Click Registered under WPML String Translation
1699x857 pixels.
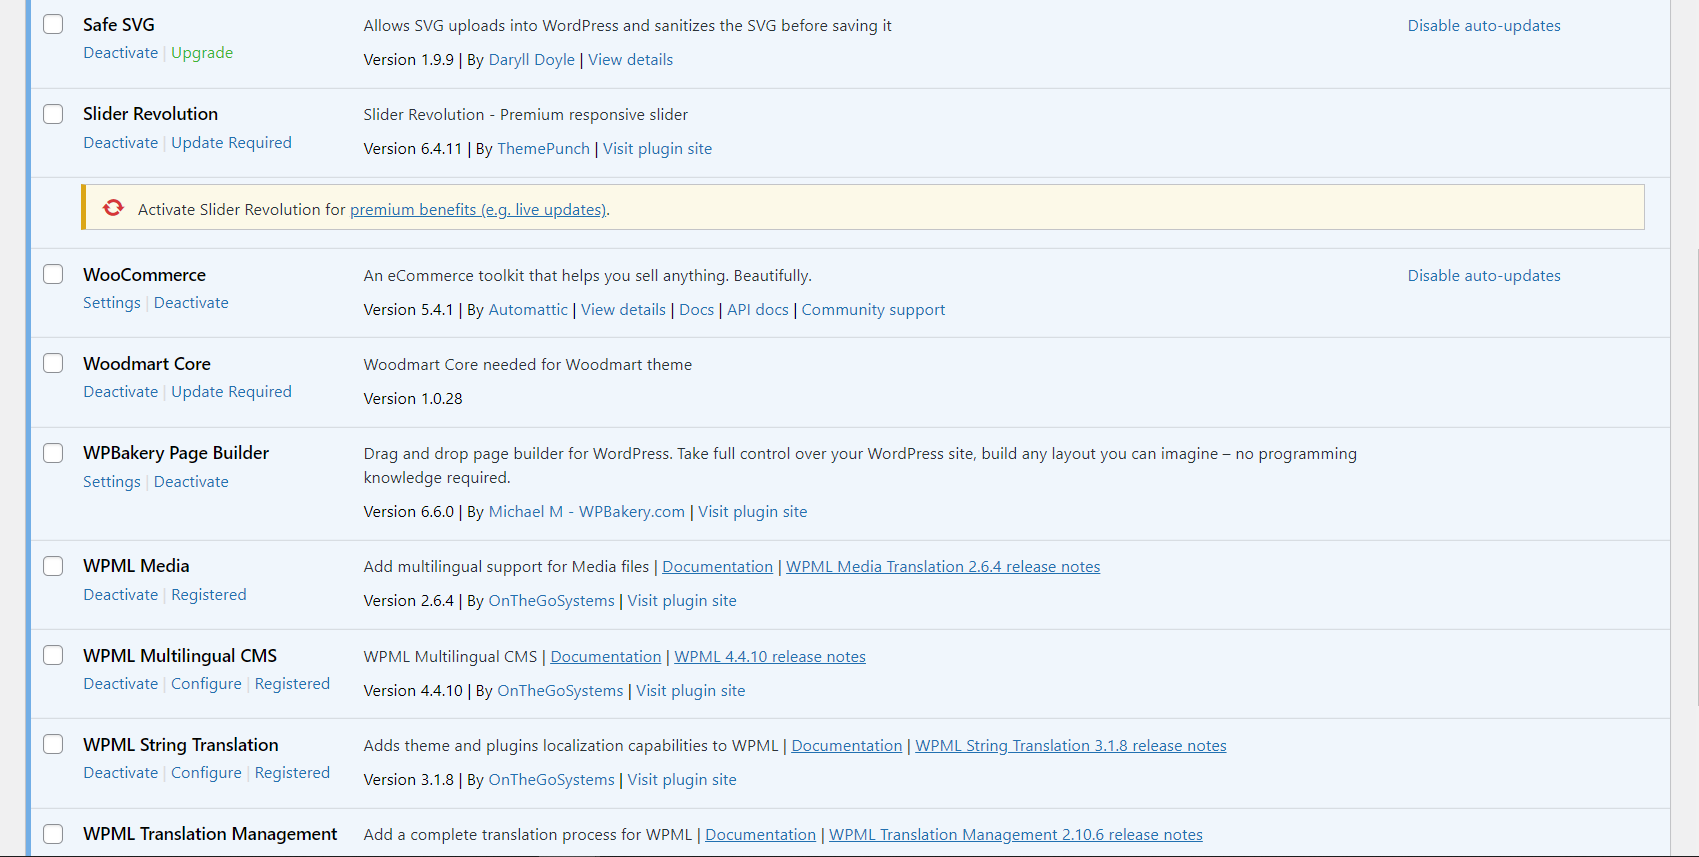pyautogui.click(x=292, y=773)
